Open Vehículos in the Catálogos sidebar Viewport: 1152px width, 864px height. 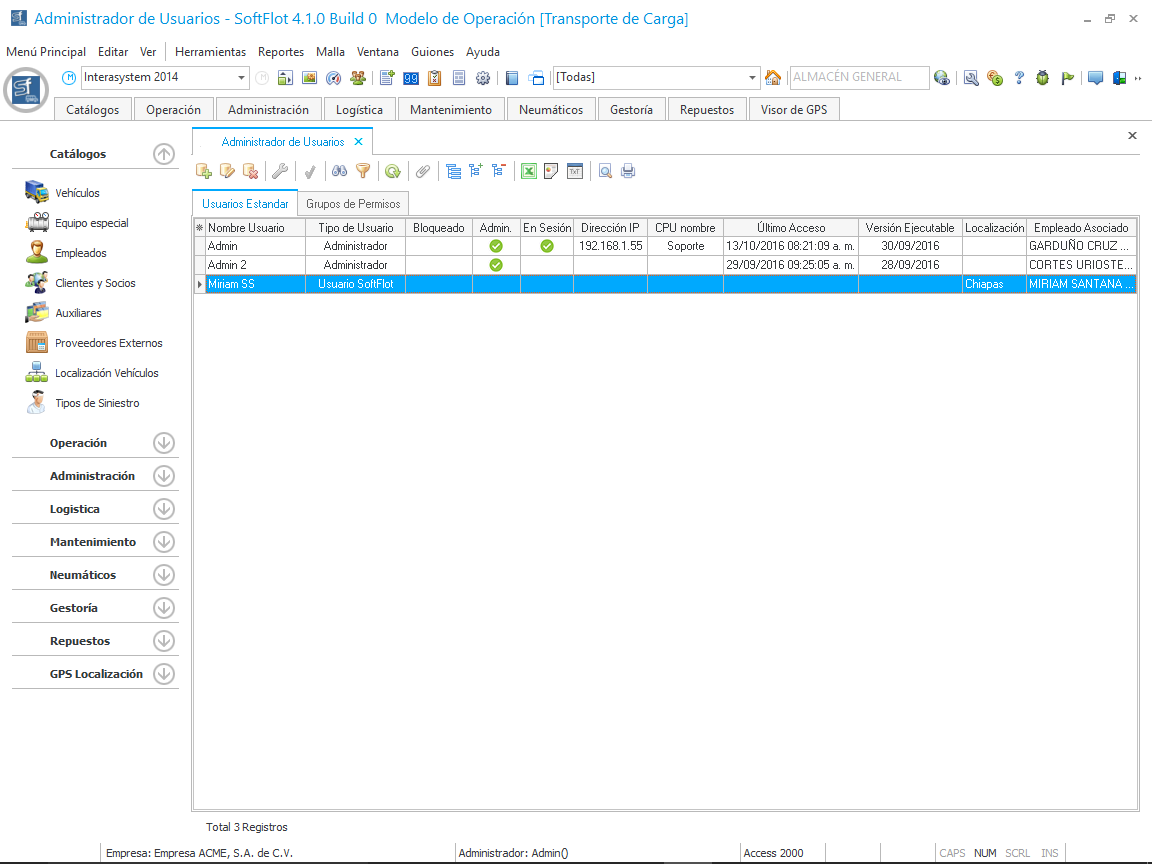coord(77,193)
